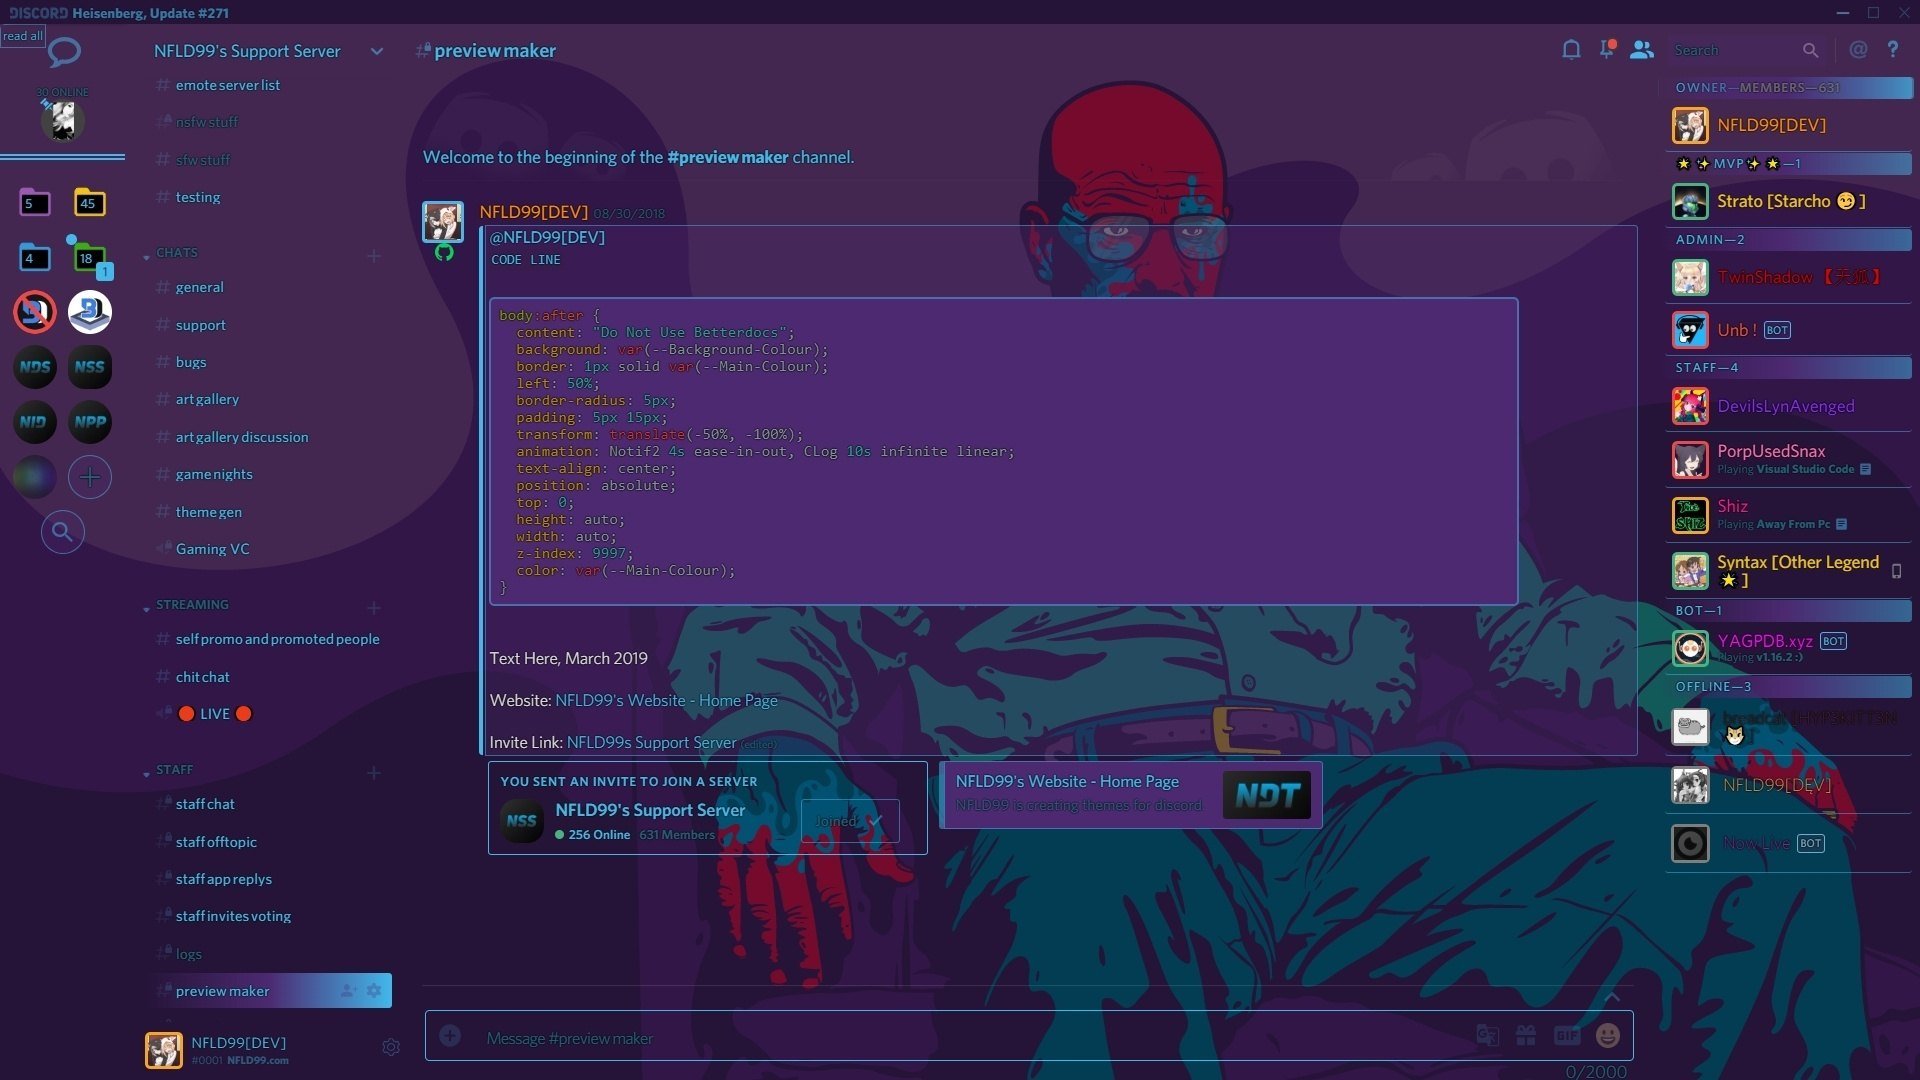Click message author avatar of NFLD99[DEV]

pos(443,222)
